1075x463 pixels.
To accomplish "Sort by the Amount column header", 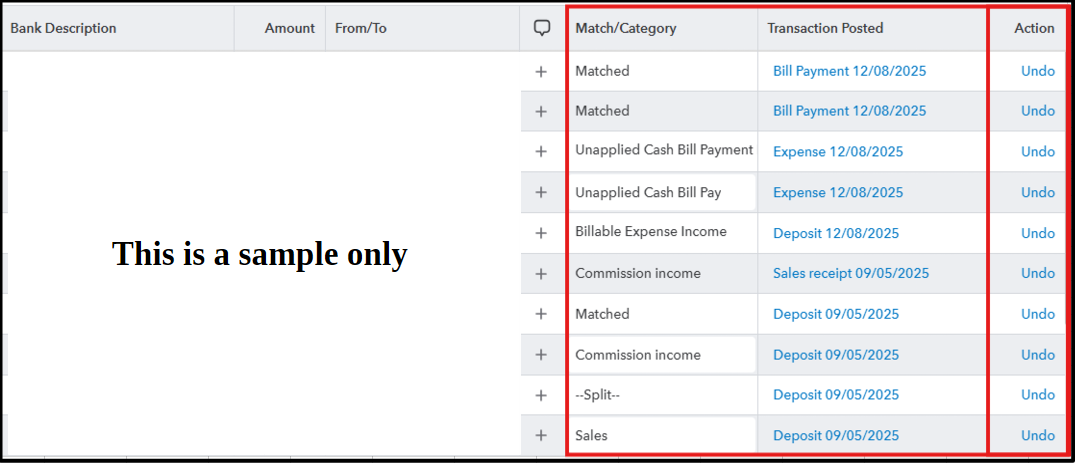I will point(290,28).
